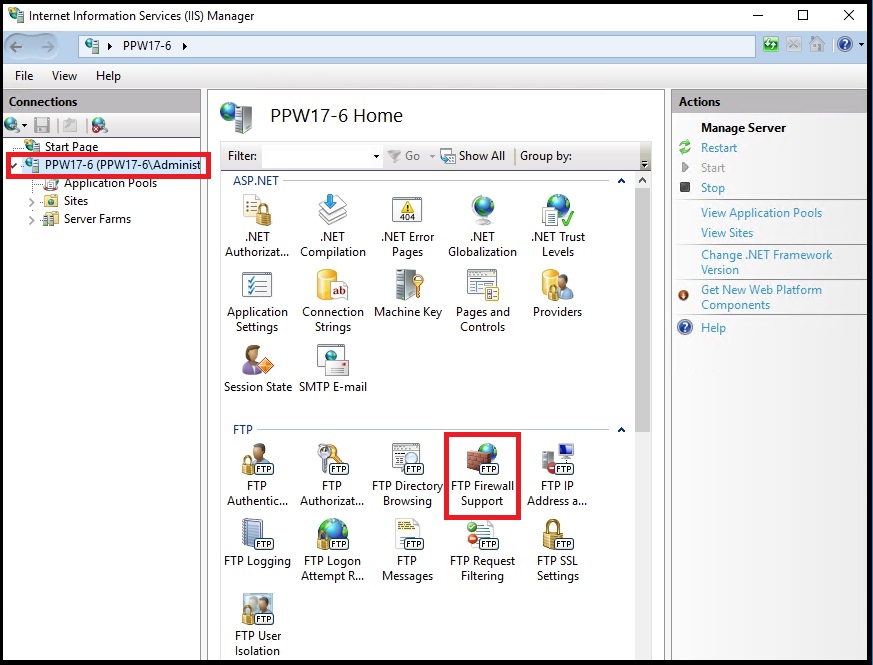This screenshot has width=873, height=665.
Task: Open the View menu
Action: tap(64, 76)
